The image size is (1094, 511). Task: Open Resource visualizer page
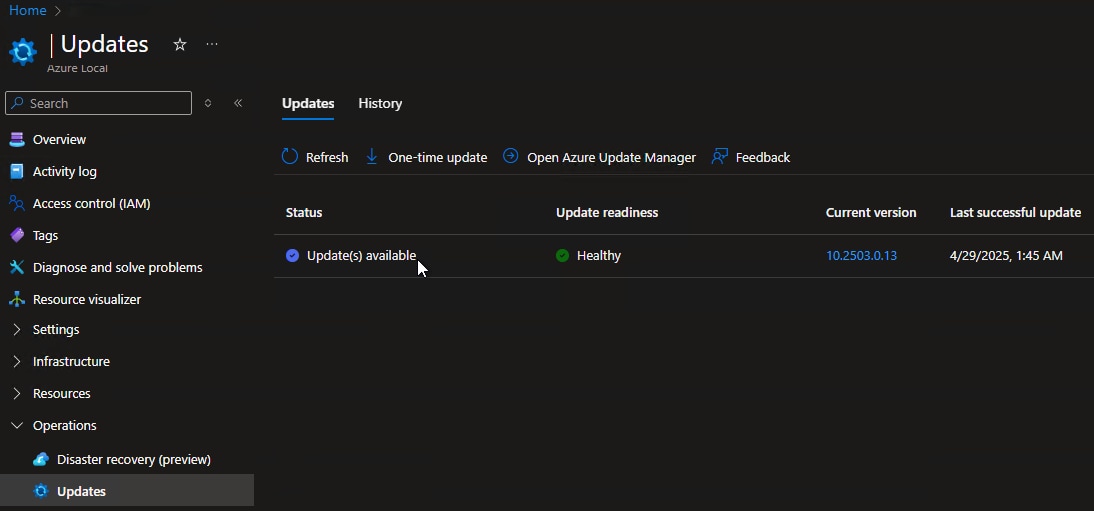[87, 299]
